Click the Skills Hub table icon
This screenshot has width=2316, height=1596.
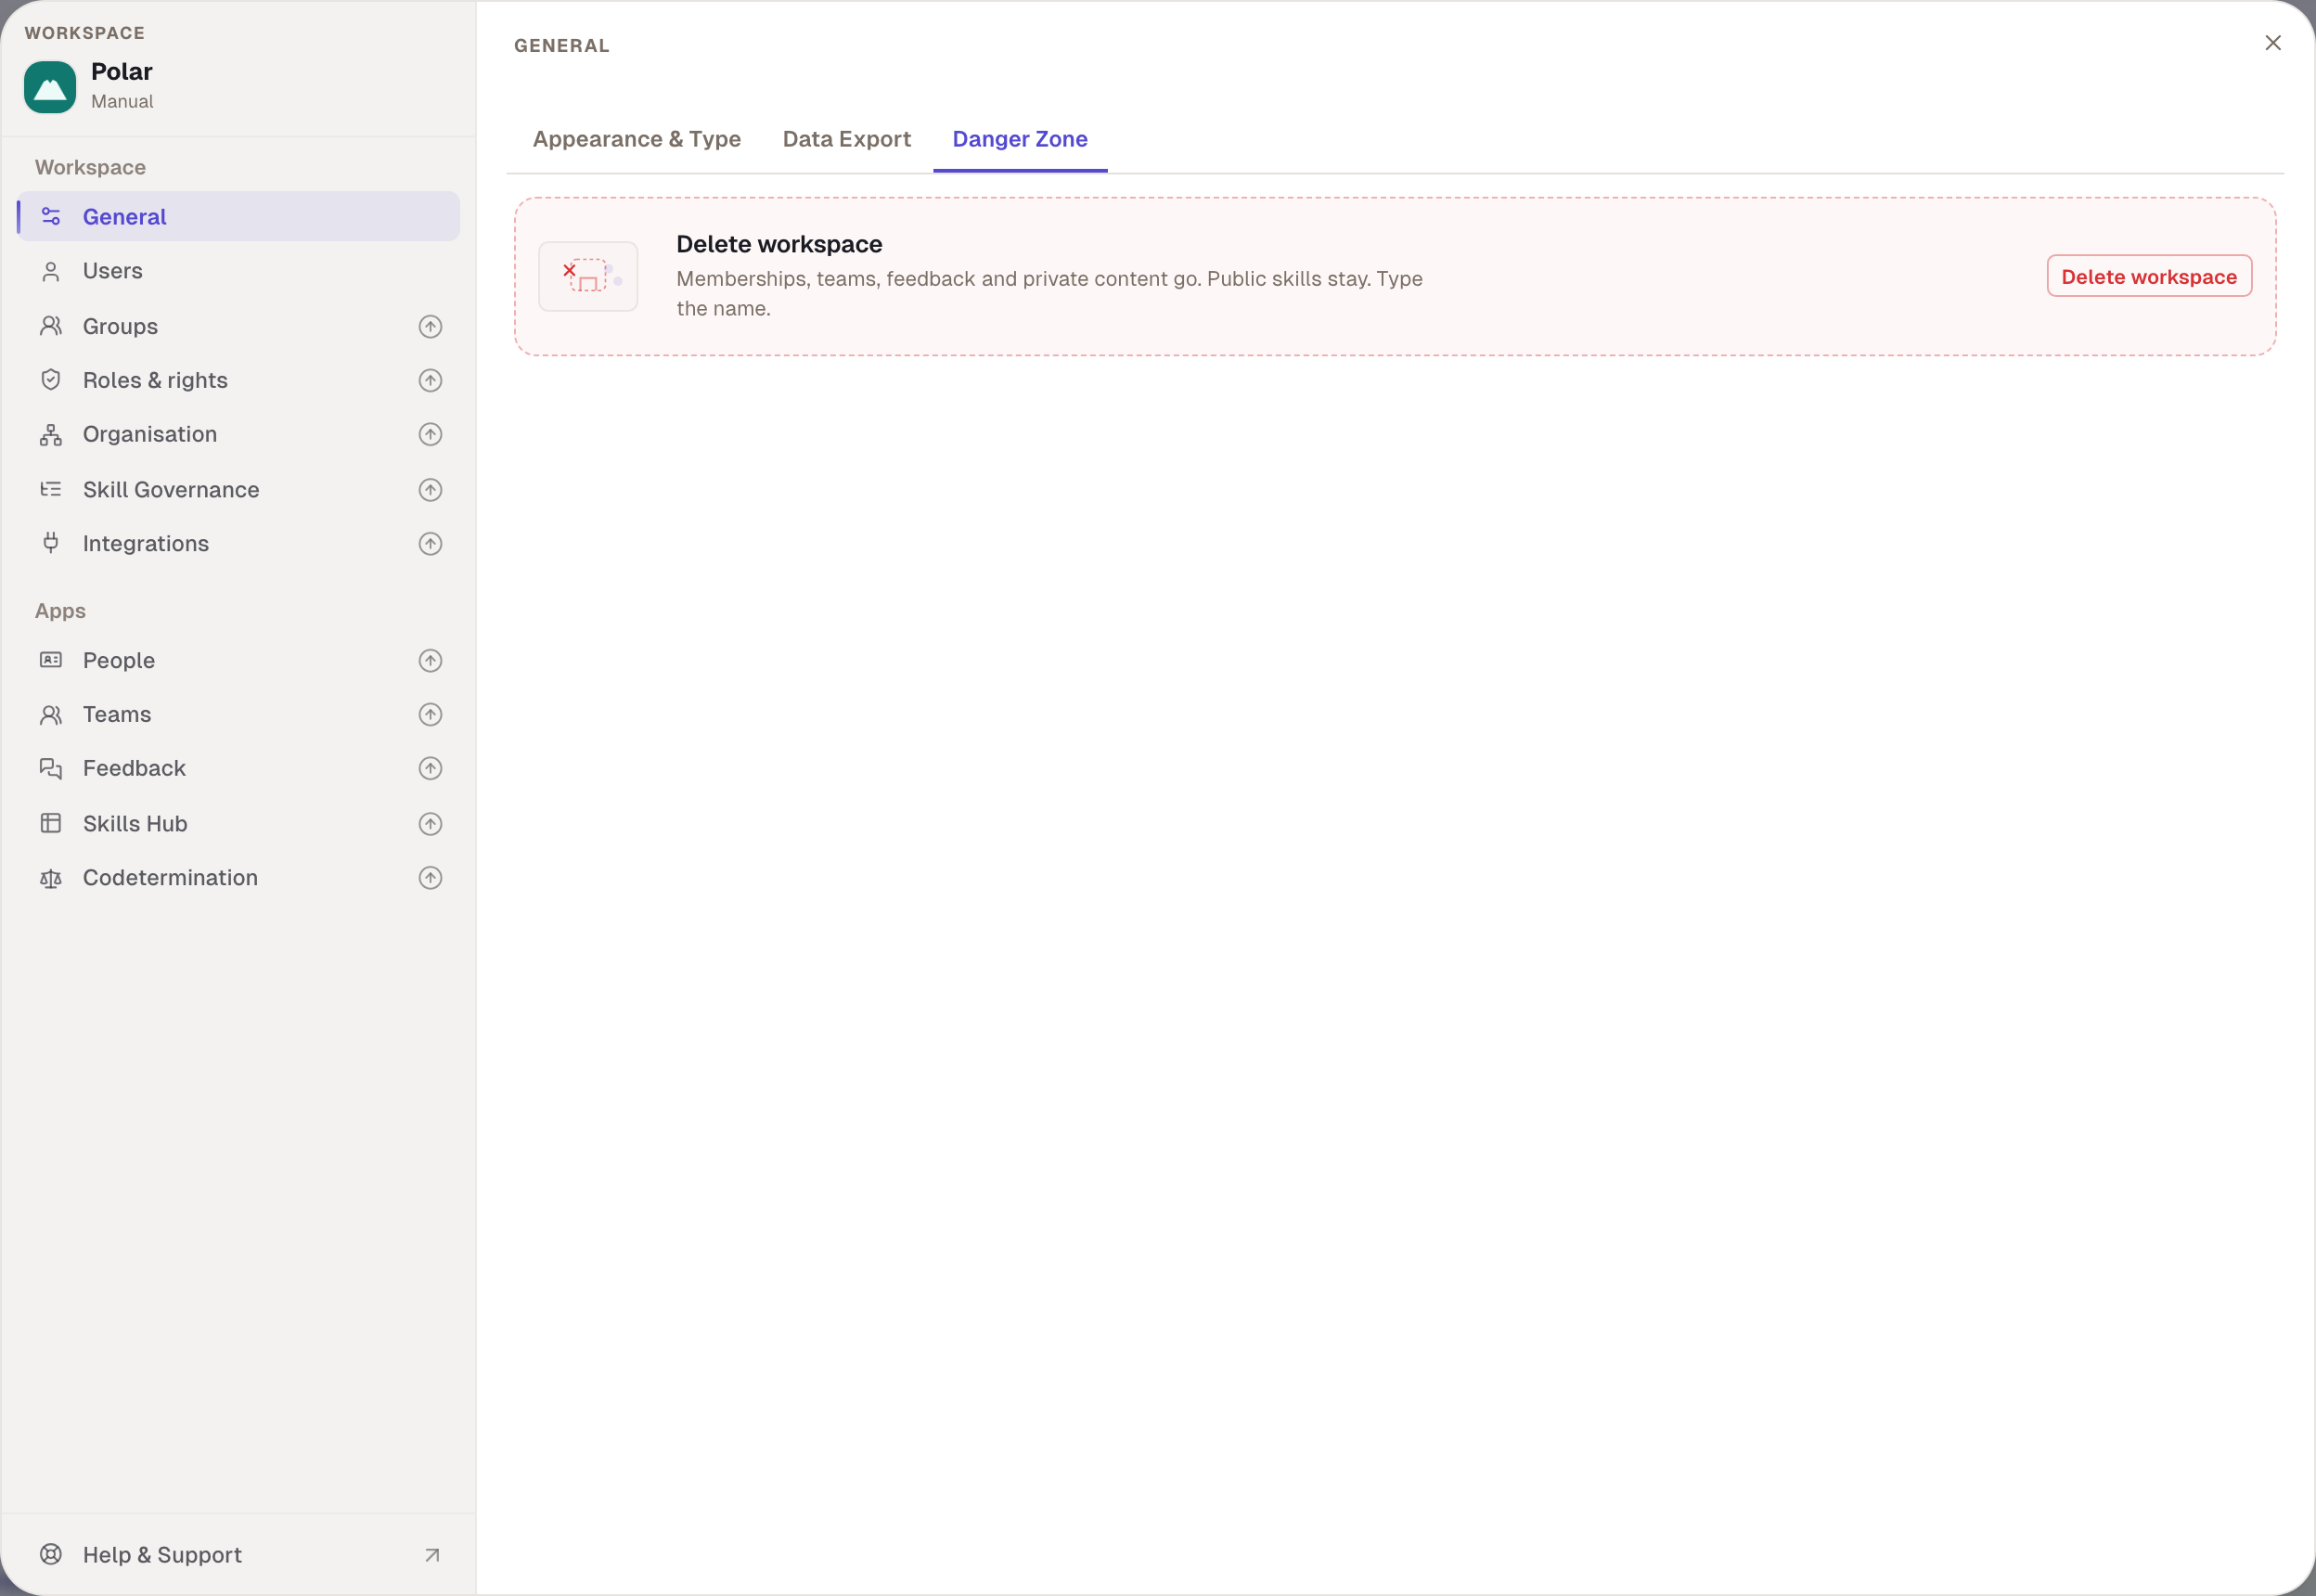pos(51,823)
